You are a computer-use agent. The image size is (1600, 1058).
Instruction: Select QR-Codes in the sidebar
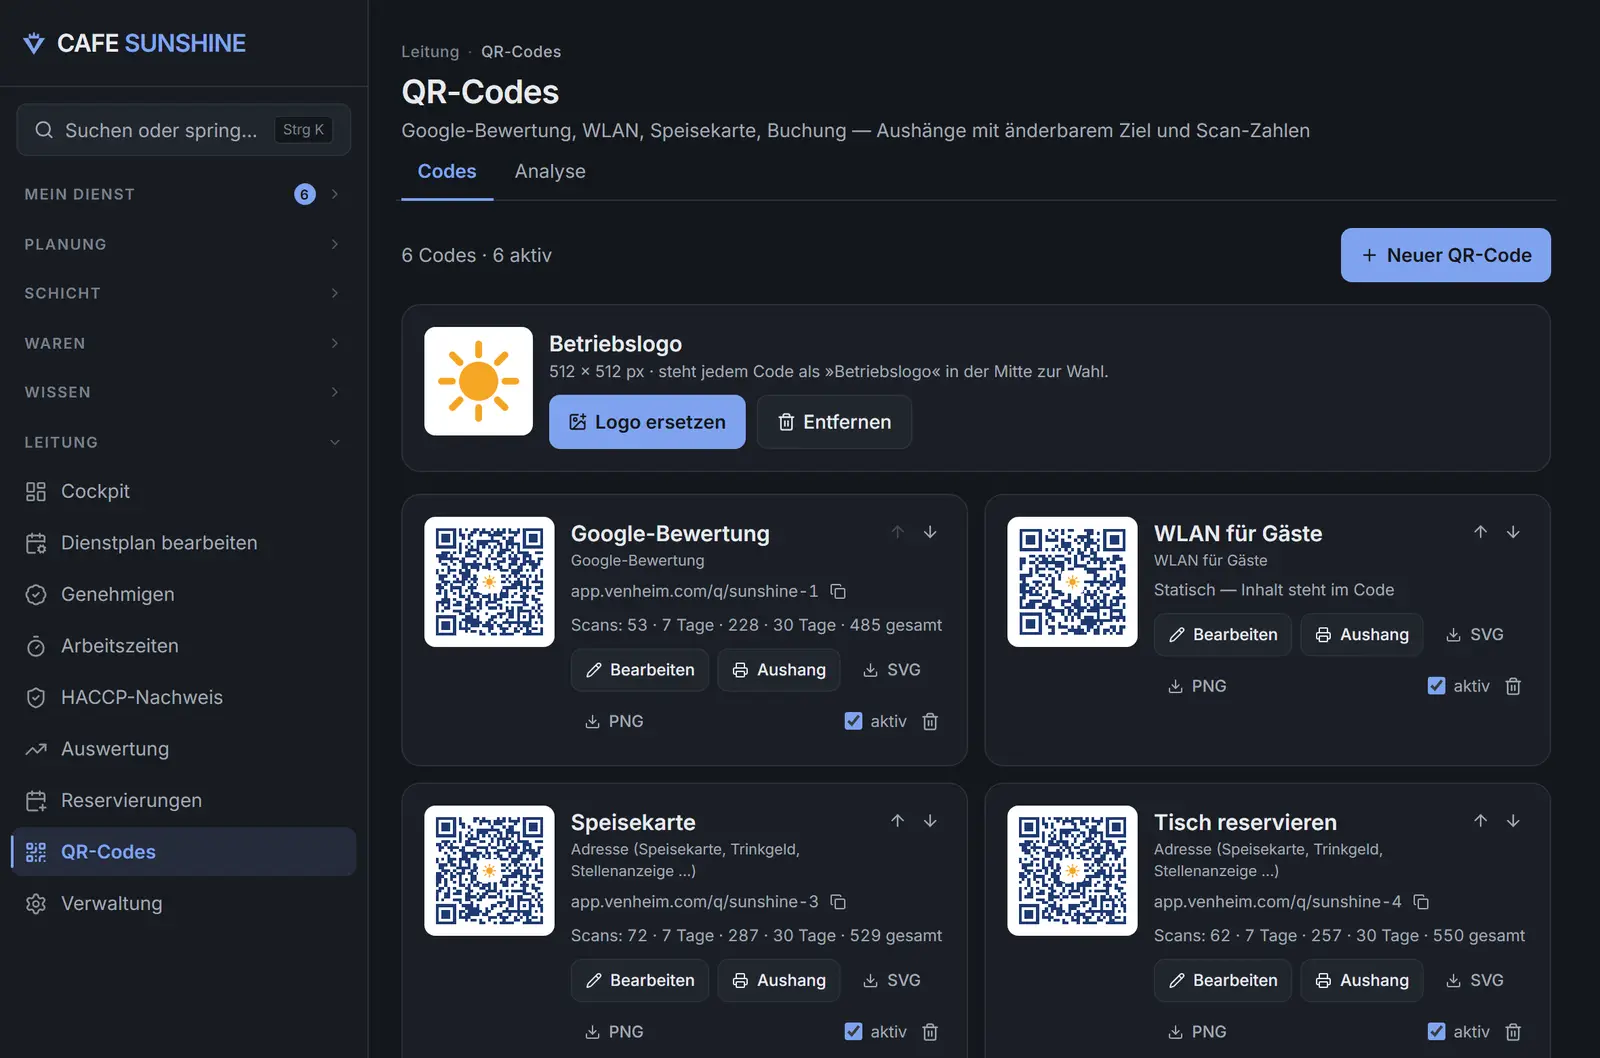(x=183, y=852)
